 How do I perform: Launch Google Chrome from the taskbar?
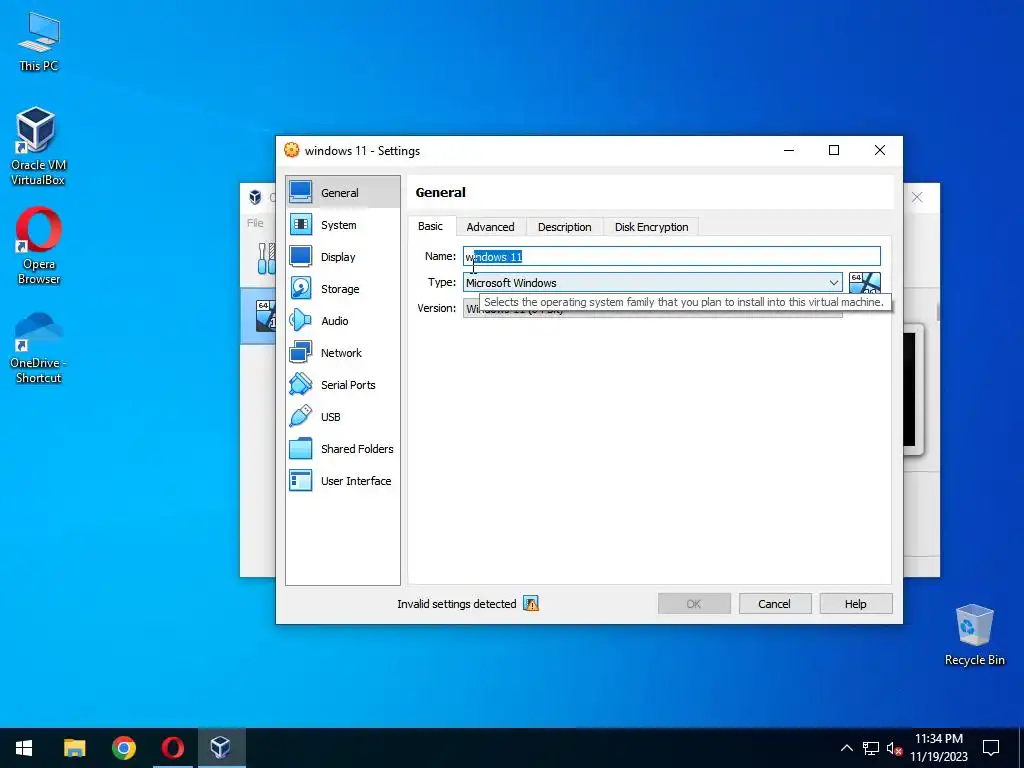[123, 748]
